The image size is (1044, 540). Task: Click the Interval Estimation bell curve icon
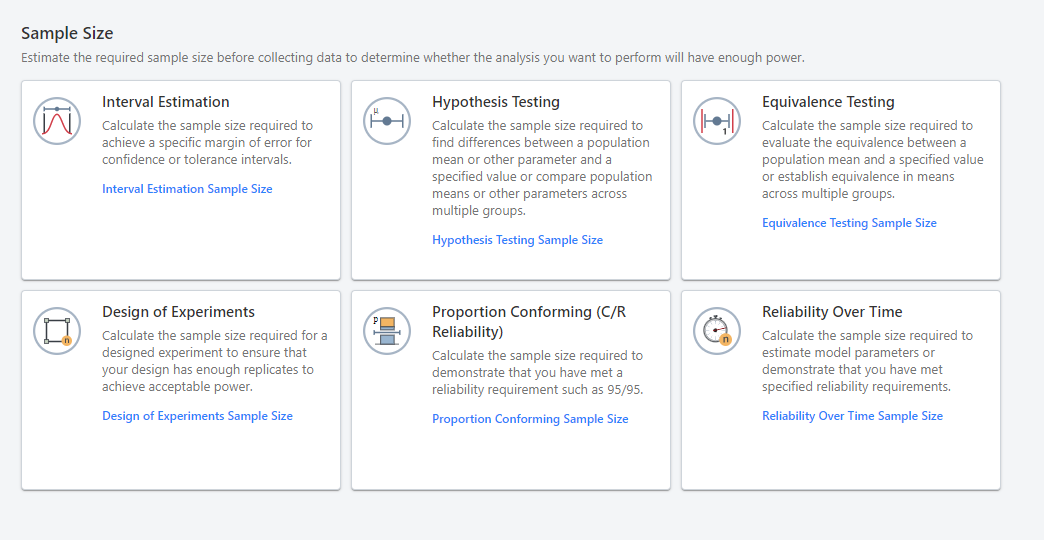(x=57, y=121)
